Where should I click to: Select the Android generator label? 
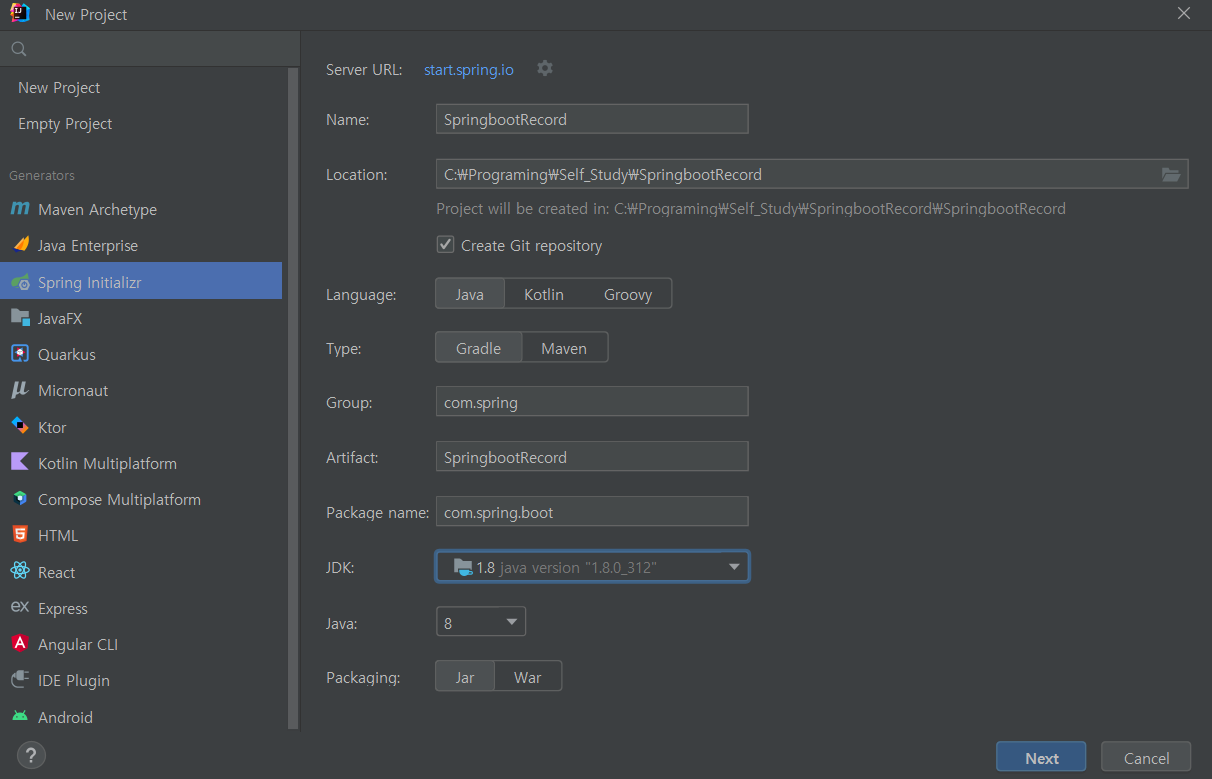[x=65, y=717]
